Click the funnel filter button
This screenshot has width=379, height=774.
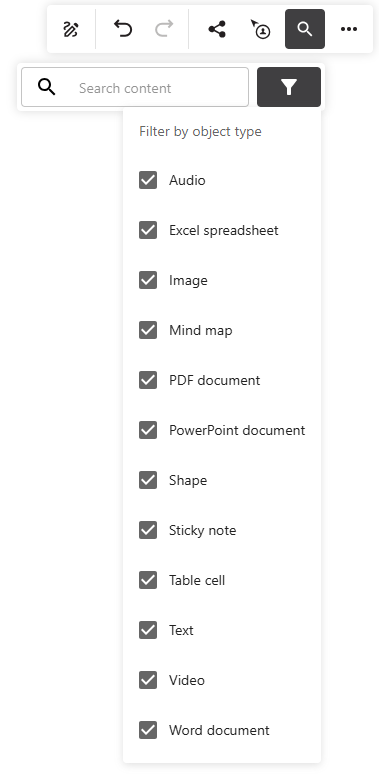click(x=289, y=87)
